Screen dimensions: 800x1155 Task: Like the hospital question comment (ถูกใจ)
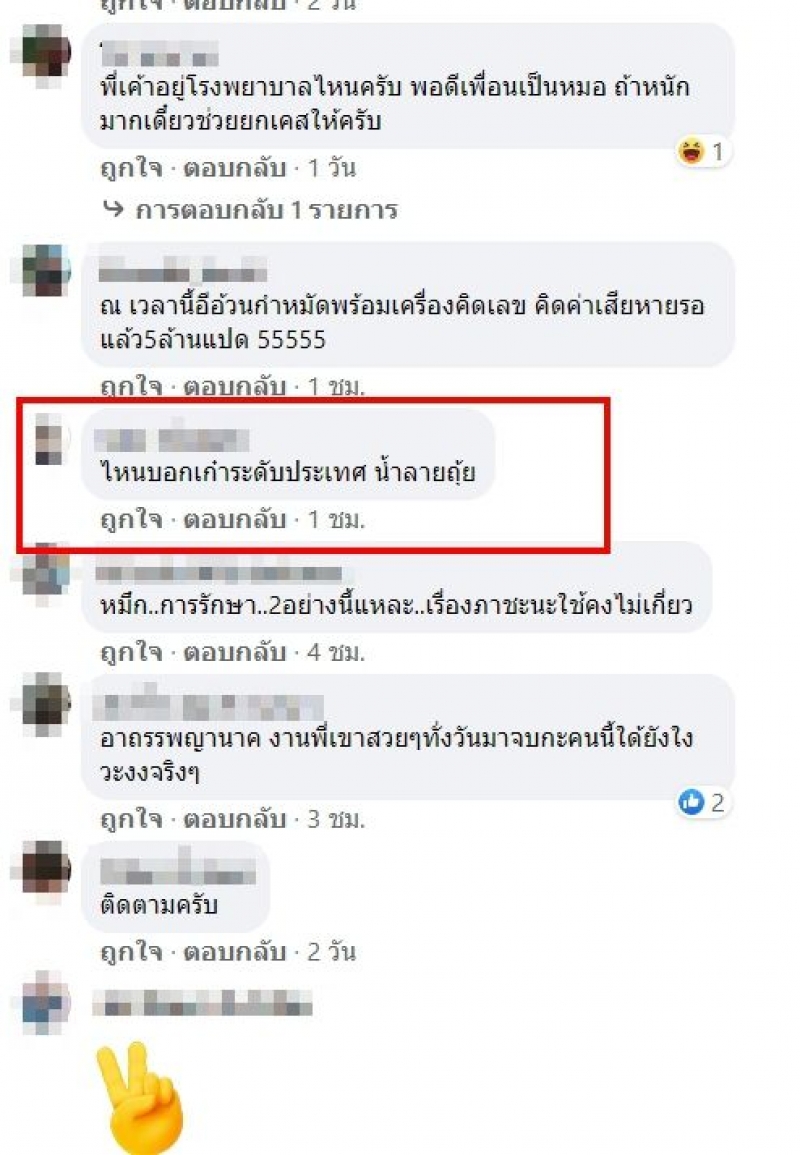[130, 168]
